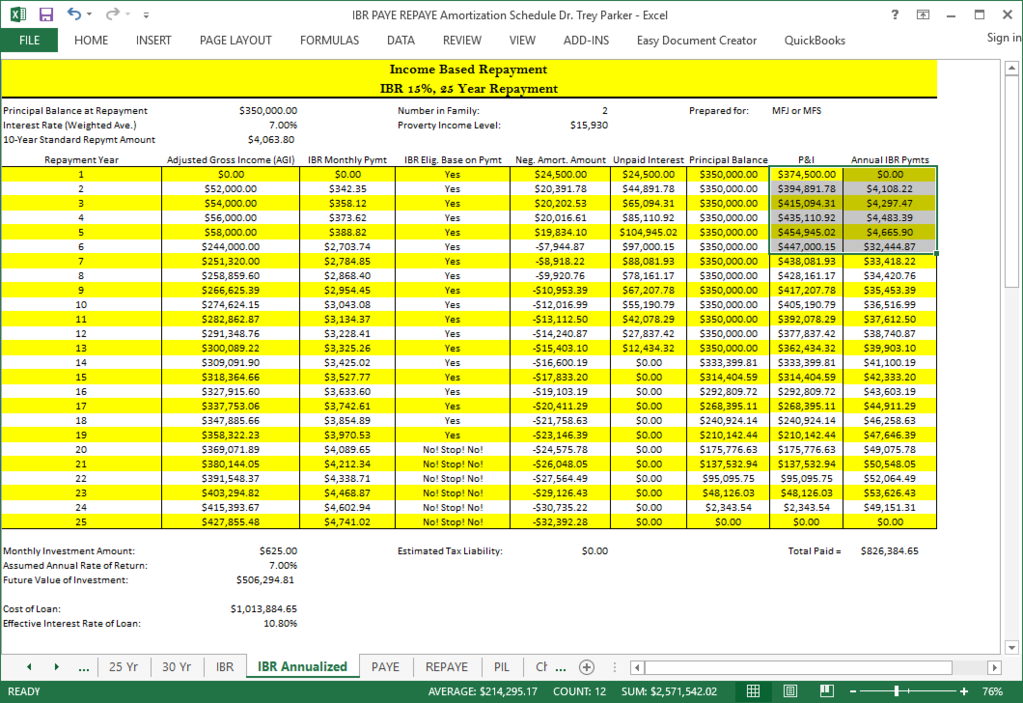Viewport: 1023px width, 703px height.
Task: Click Sign in link
Action: pos(1003,38)
